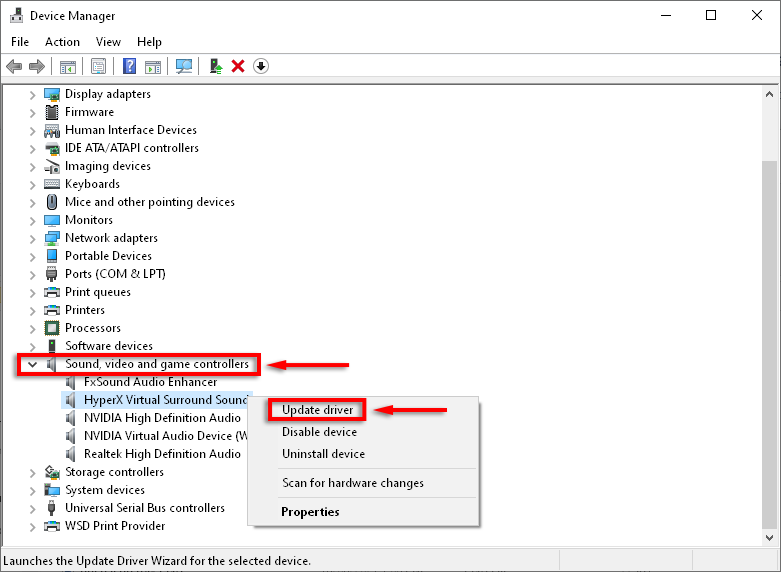Select Properties in the context menu
This screenshot has height=572, width=781.
(310, 512)
